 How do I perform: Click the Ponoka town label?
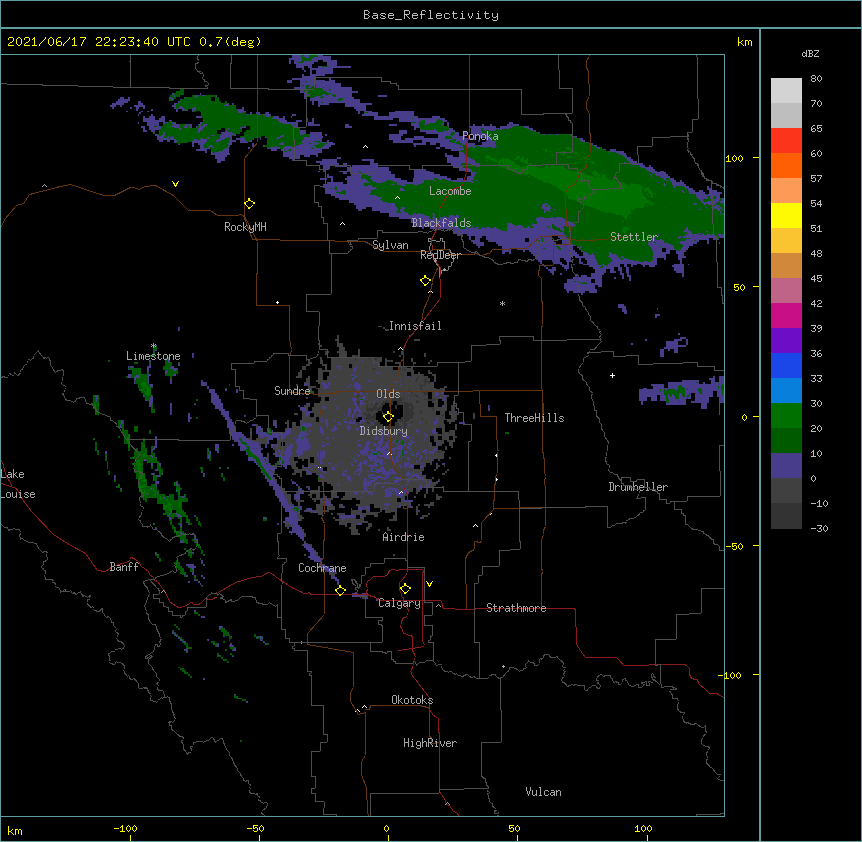point(480,136)
